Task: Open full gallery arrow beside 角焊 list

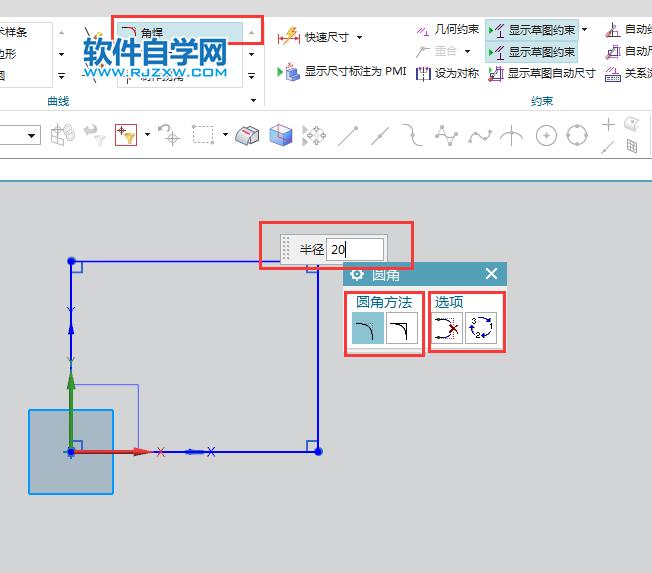Action: click(x=252, y=76)
